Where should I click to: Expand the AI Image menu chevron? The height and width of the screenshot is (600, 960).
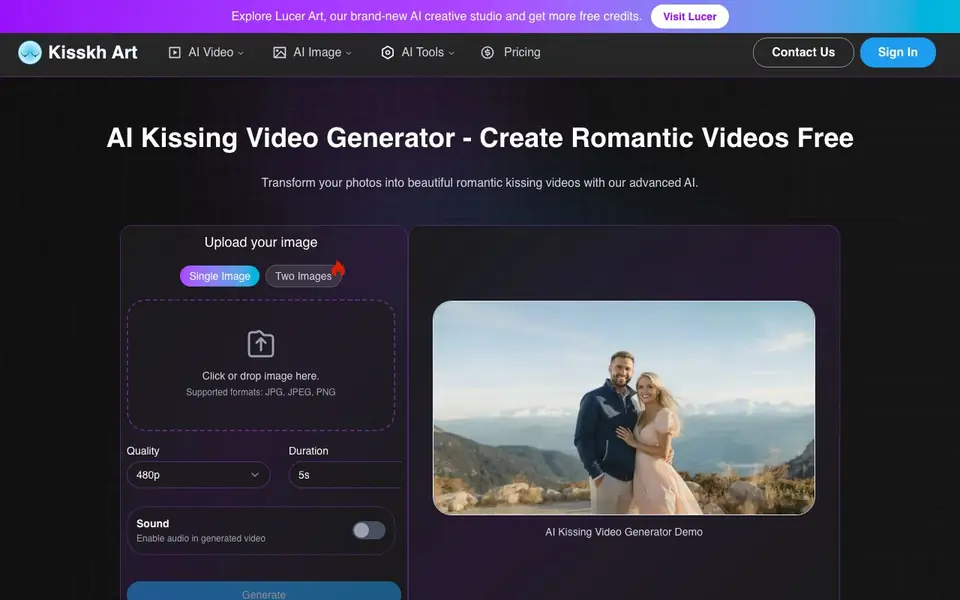349,53
